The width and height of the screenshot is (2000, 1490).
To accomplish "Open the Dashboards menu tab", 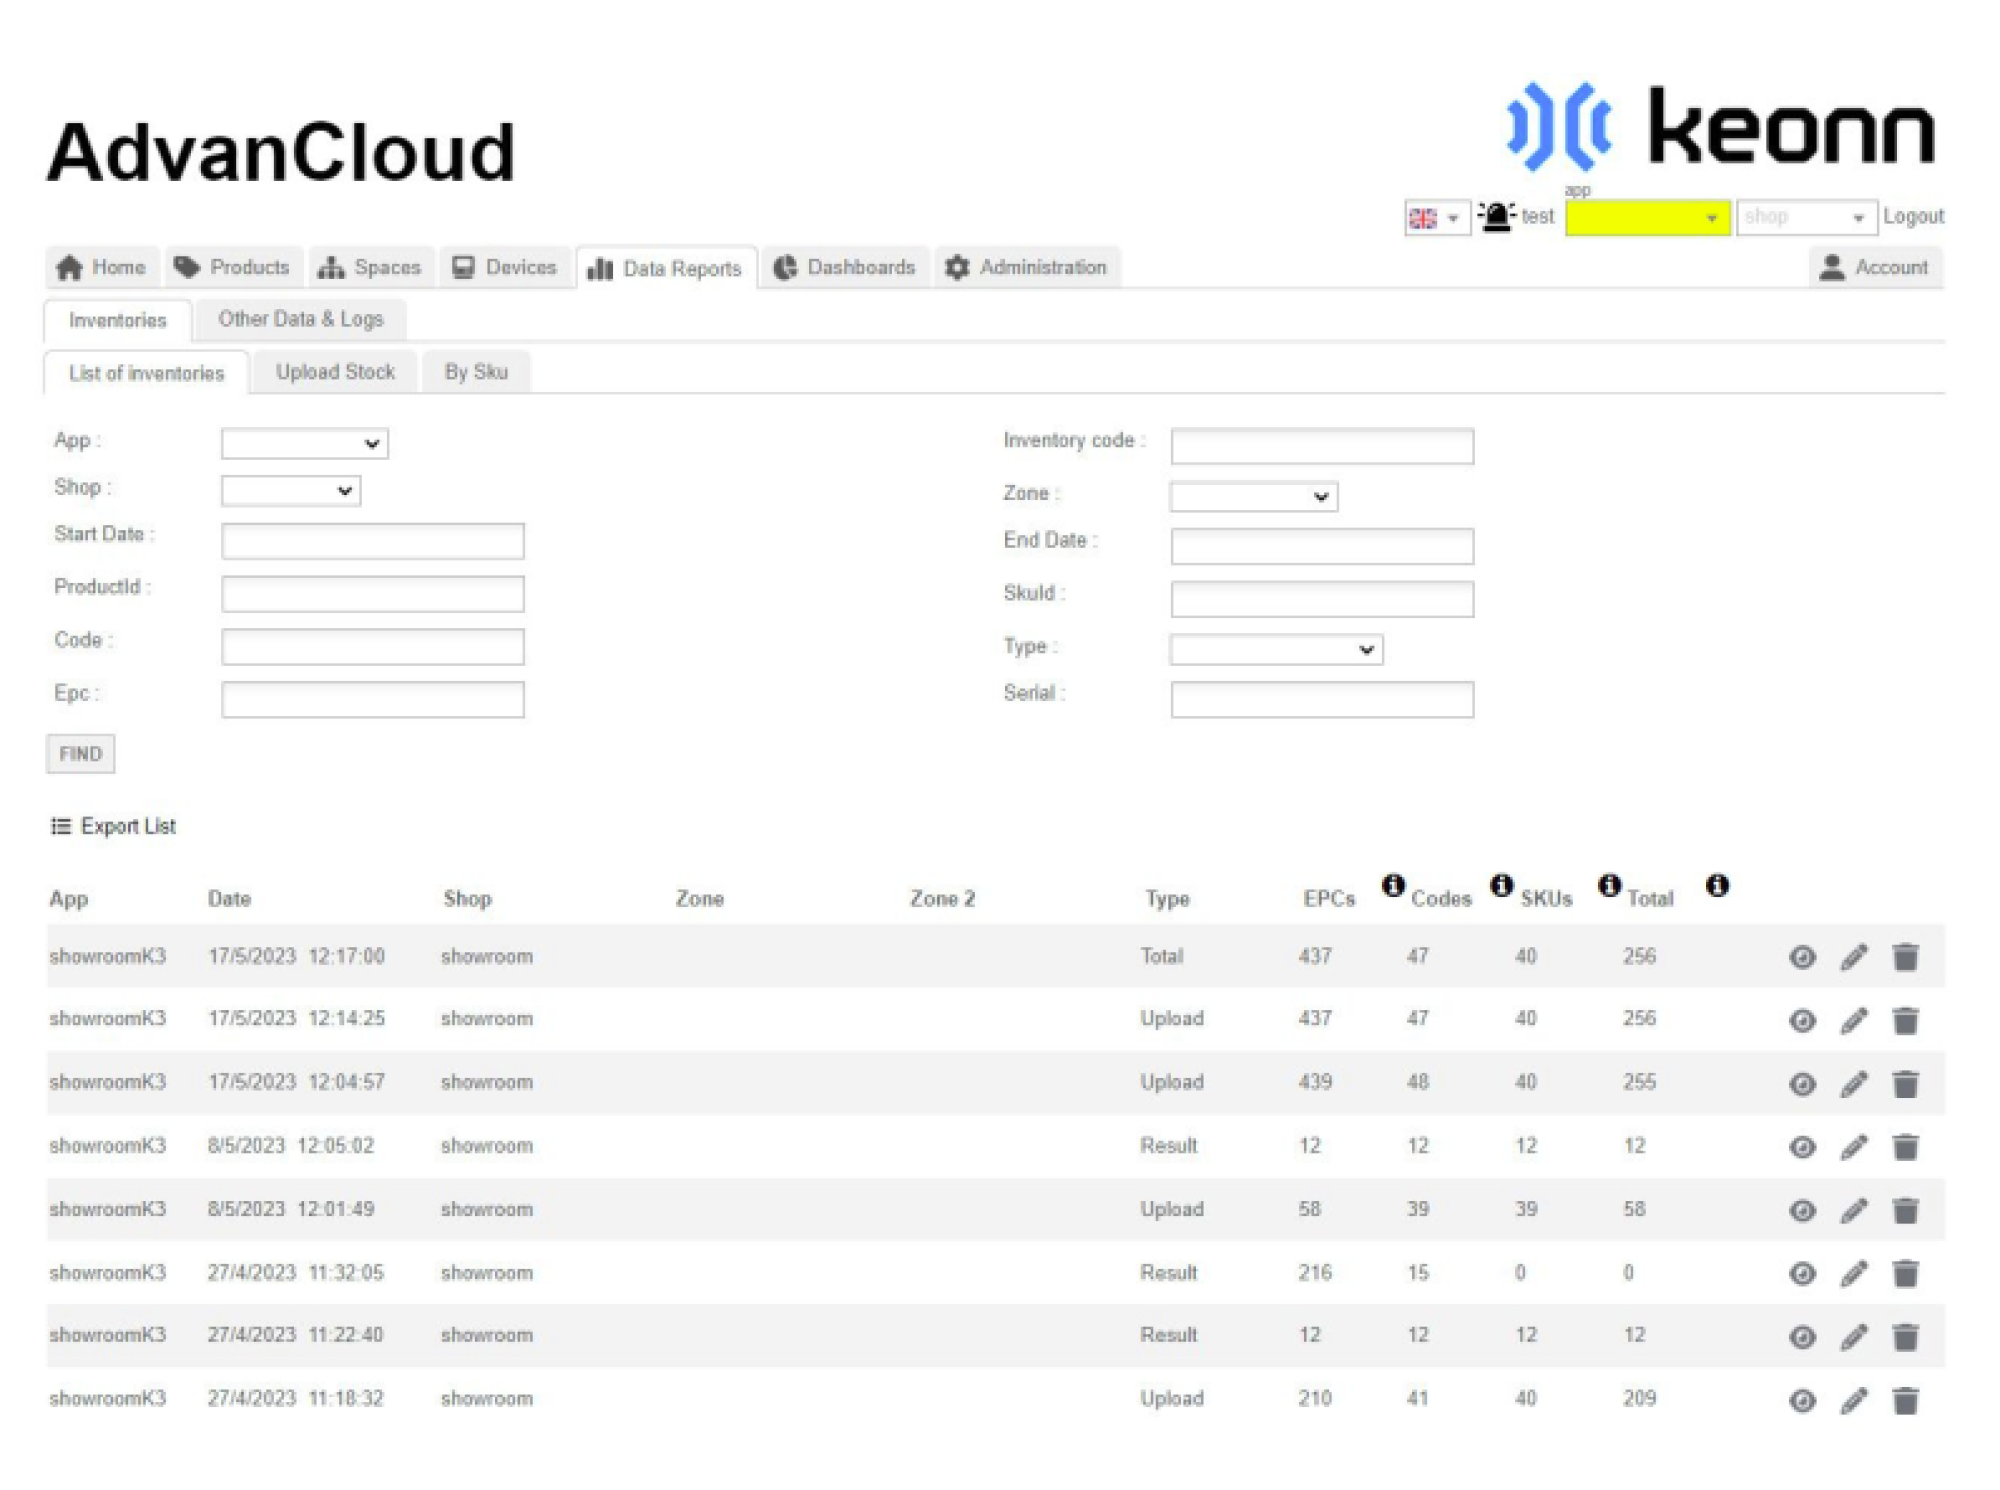I will pyautogui.click(x=845, y=268).
